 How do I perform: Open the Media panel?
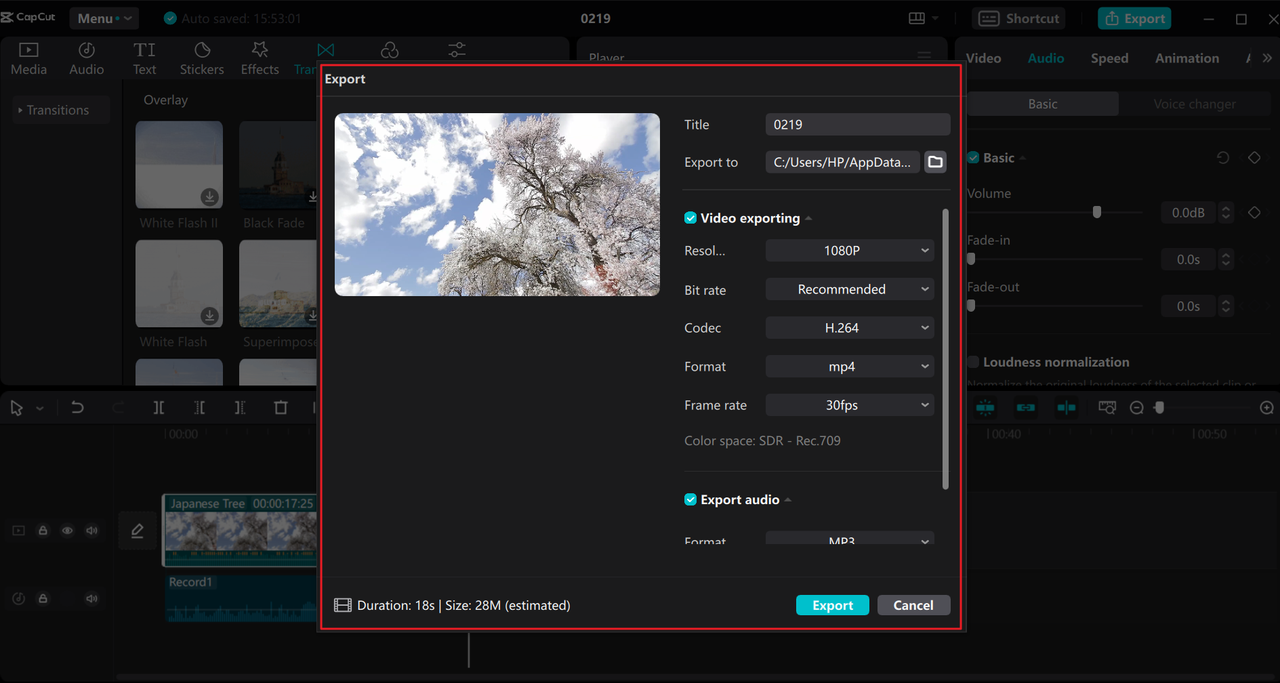(28, 59)
